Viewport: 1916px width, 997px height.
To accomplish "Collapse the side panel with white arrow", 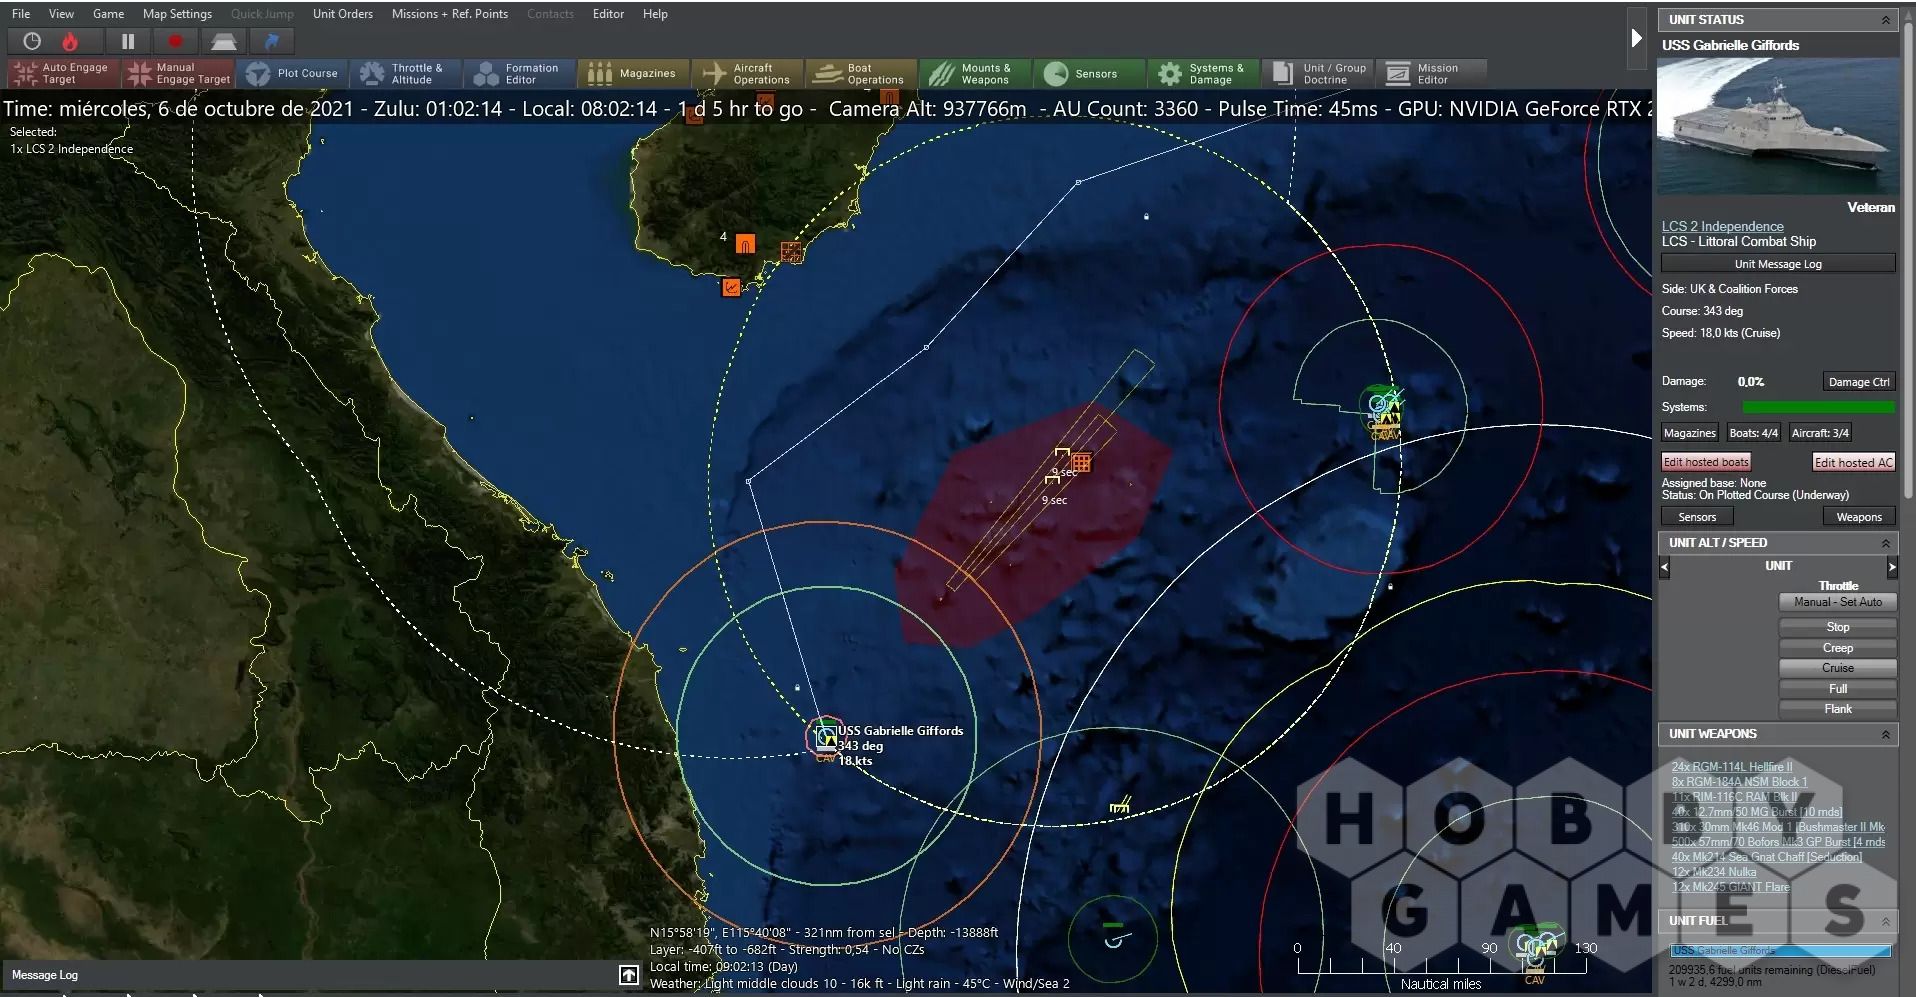I will [x=1636, y=38].
